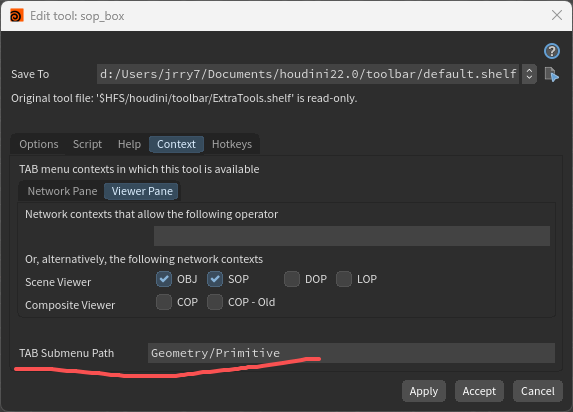
Task: Uncheck the SOP scene viewer checkbox
Action: pos(215,279)
